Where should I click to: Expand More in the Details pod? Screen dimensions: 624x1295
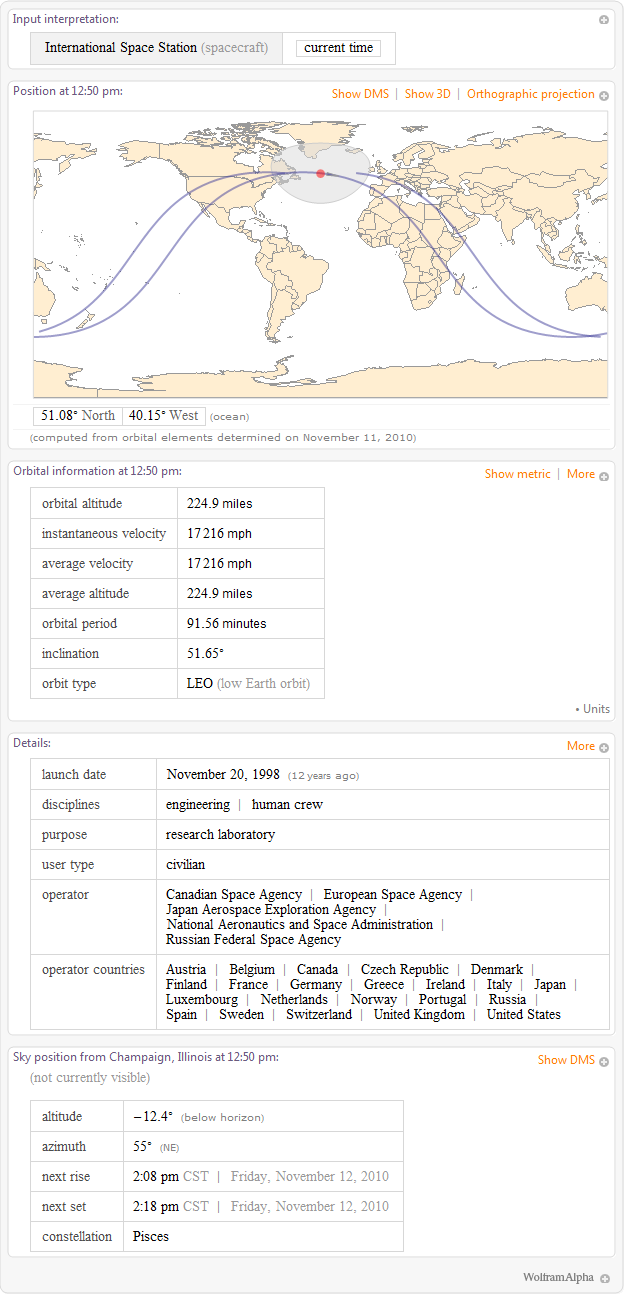click(580, 746)
